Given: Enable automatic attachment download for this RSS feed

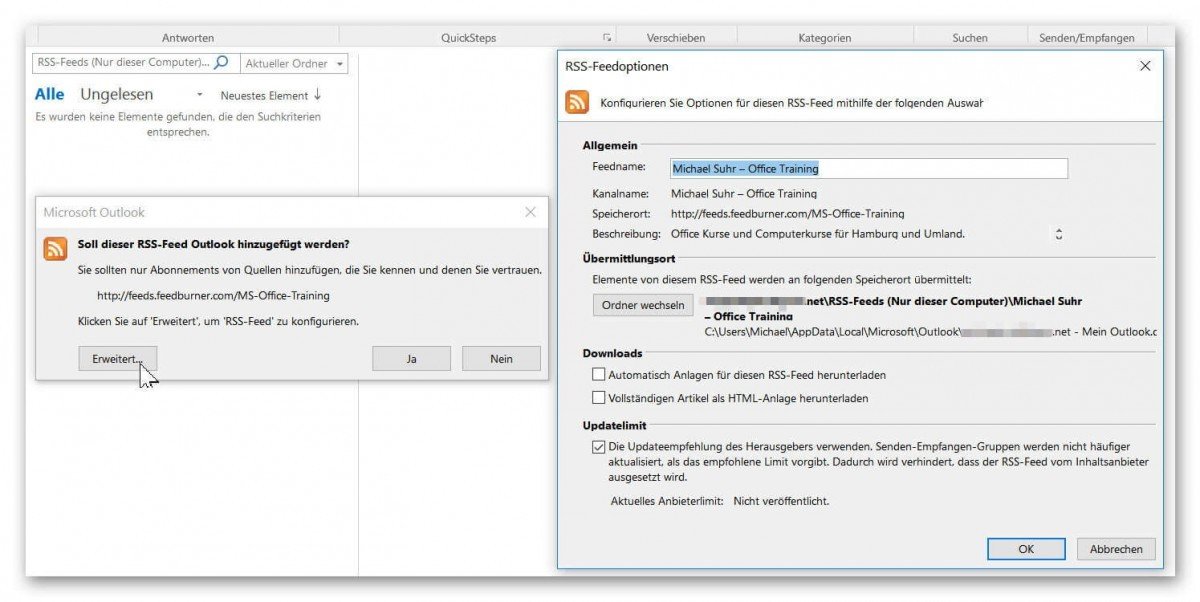Looking at the screenshot, I should point(599,375).
